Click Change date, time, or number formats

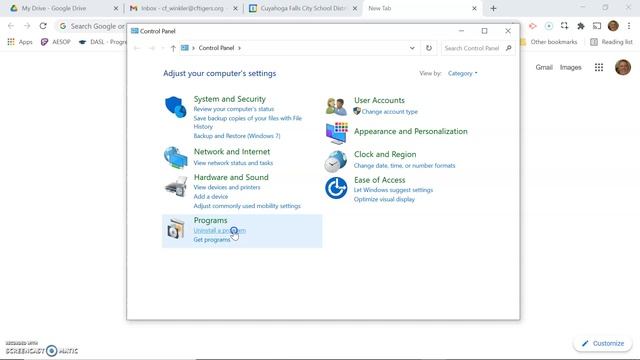(404, 166)
